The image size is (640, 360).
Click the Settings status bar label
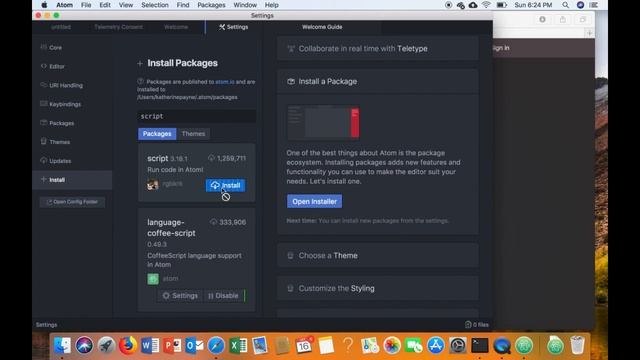click(47, 325)
